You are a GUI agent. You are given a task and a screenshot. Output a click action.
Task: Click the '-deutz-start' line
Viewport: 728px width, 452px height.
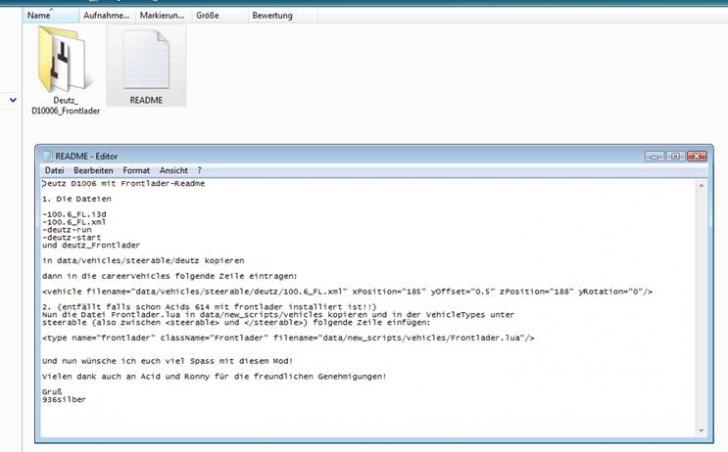tap(72, 238)
